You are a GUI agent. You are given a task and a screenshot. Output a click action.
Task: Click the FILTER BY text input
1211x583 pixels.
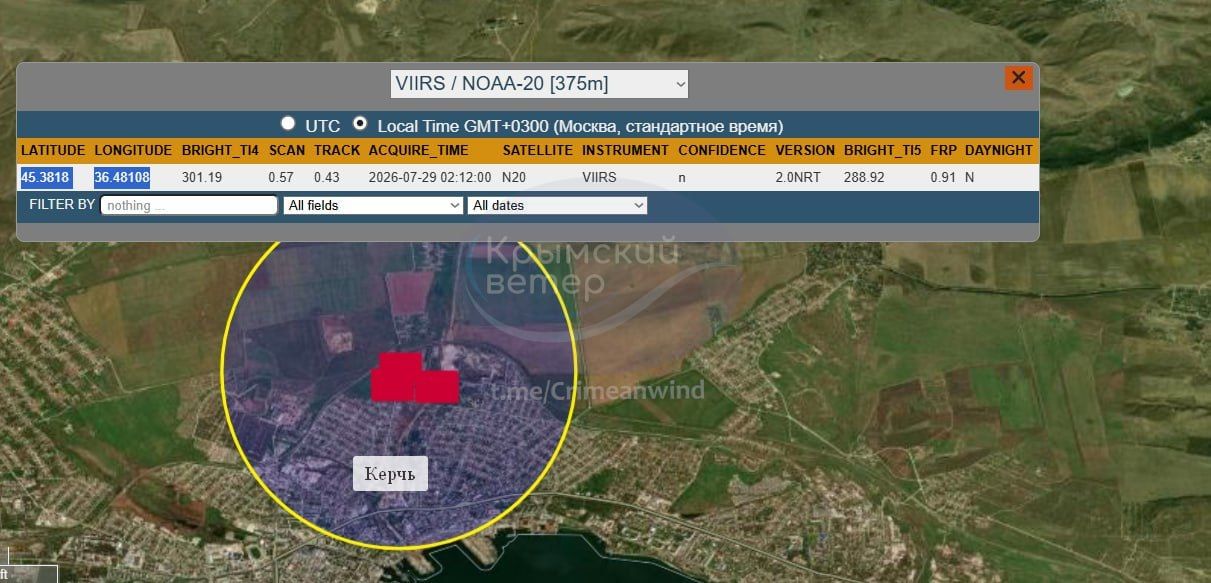click(189, 205)
